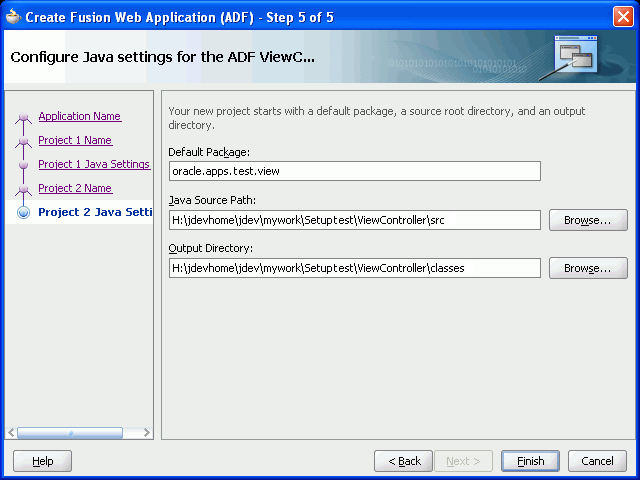Click the Java cup icon in title bar
Image resolution: width=640 pixels, height=480 pixels.
(13, 17)
